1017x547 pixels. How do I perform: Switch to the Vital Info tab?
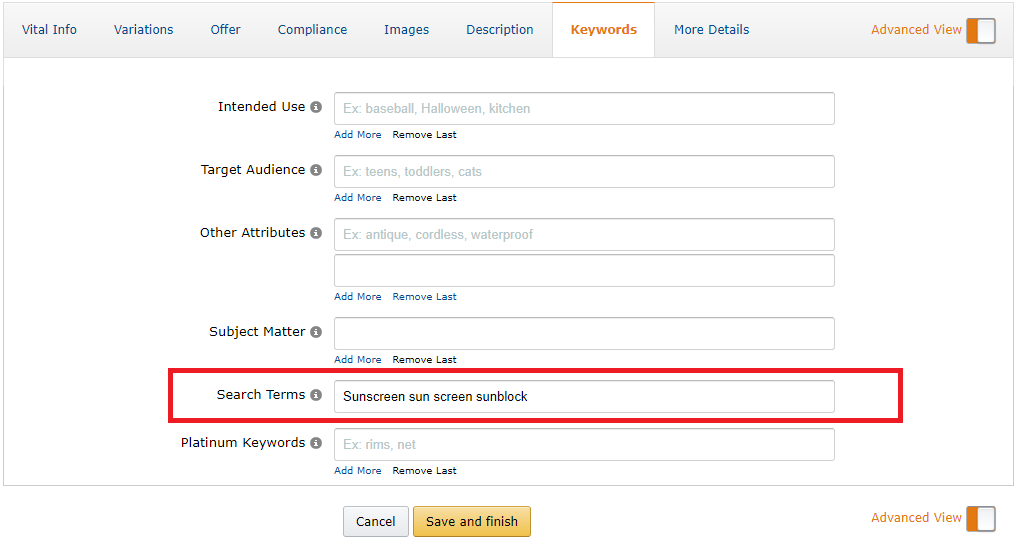49,30
